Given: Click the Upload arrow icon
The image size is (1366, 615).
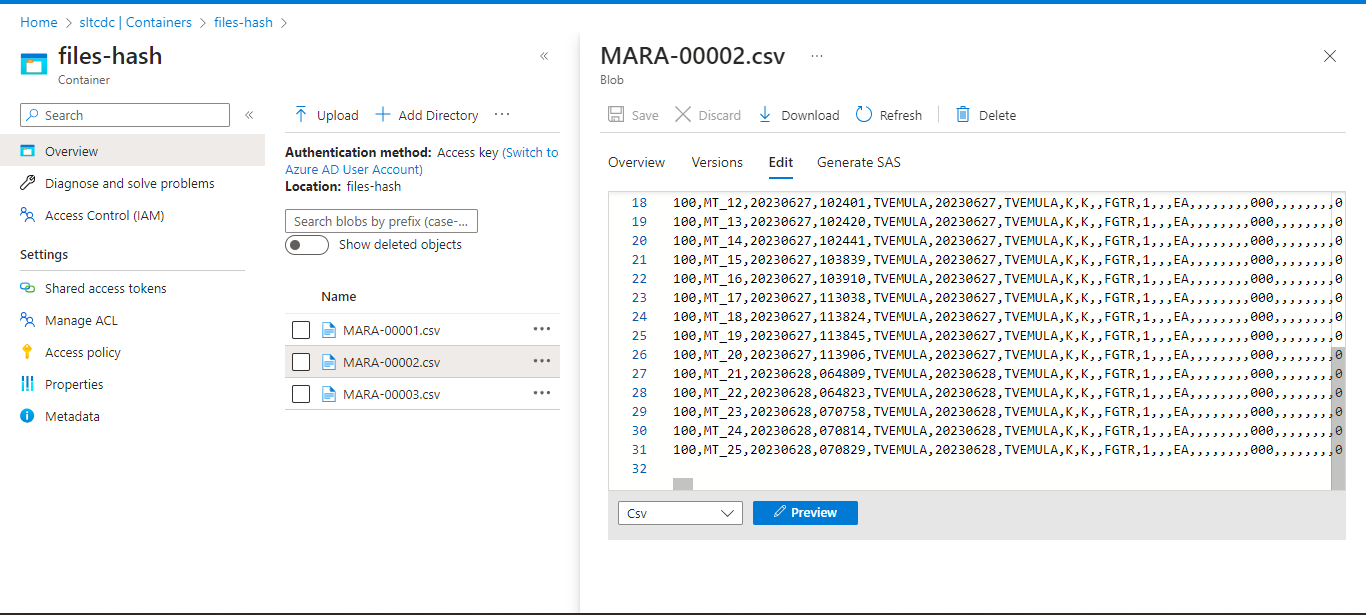Looking at the screenshot, I should coord(300,115).
